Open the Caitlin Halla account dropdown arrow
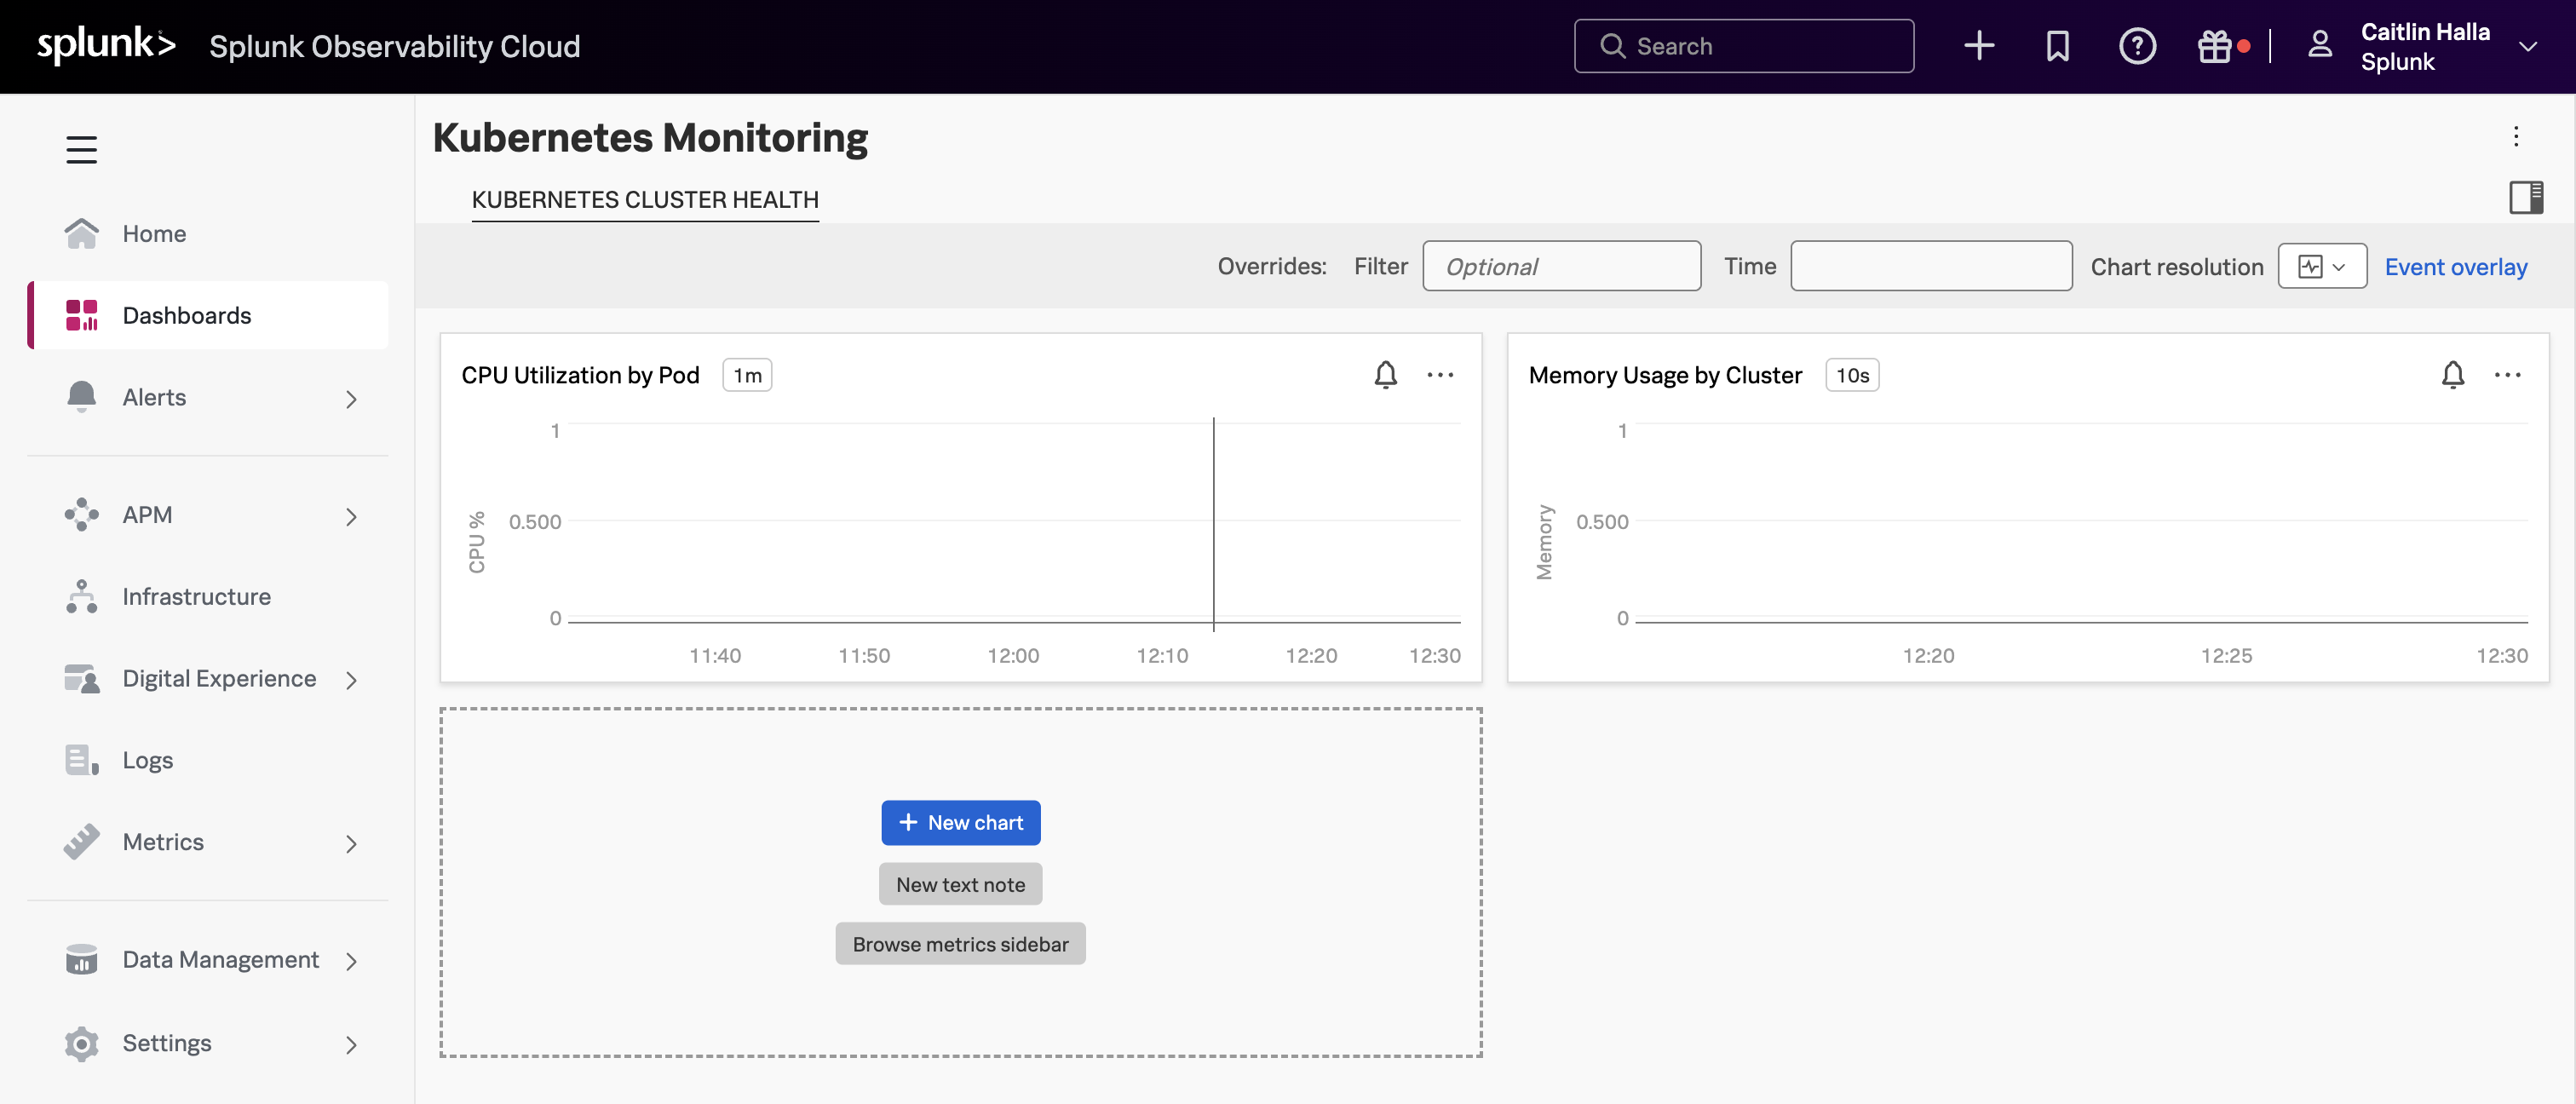The height and width of the screenshot is (1104, 2576). [x=2527, y=46]
